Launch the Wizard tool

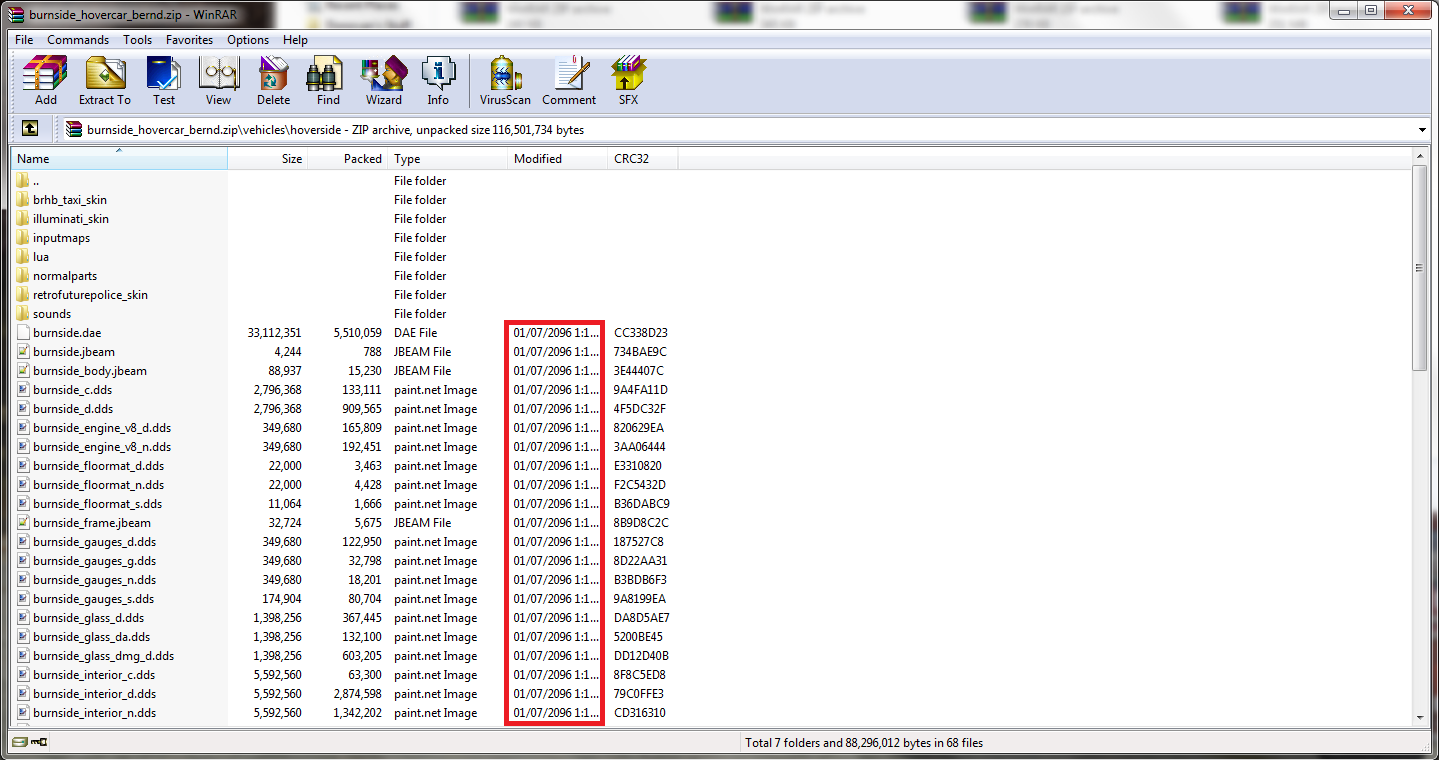click(383, 80)
